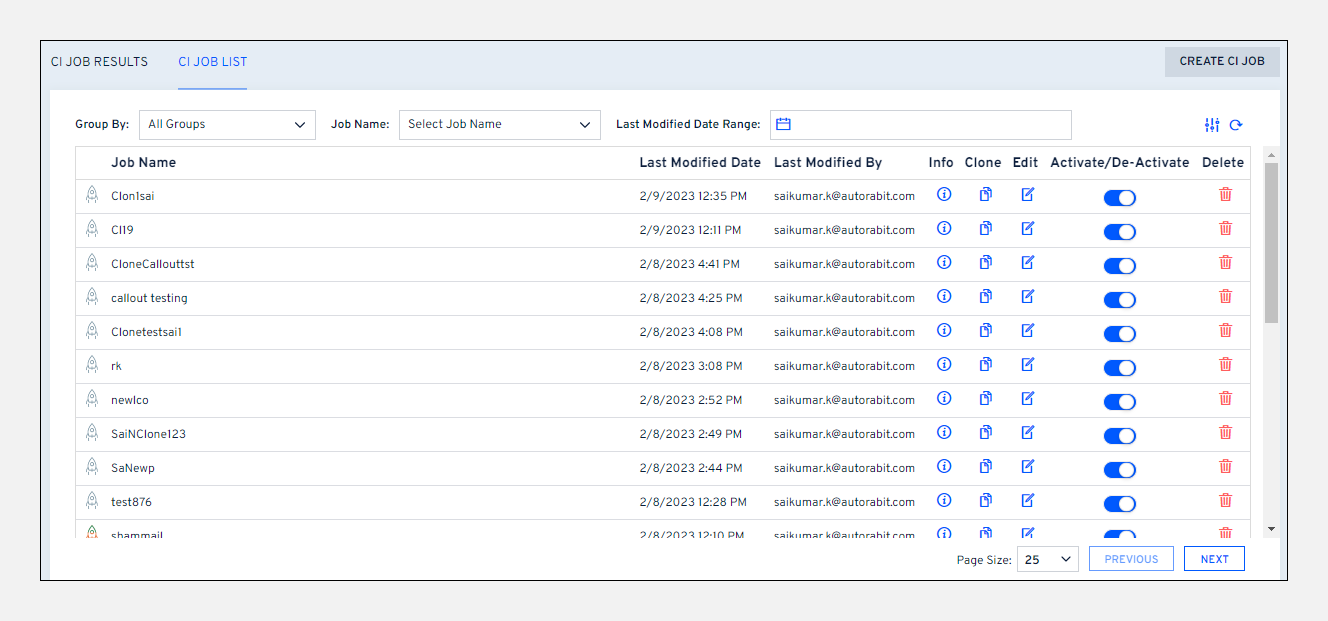The image size is (1328, 621).
Task: Edit the CloneCallouttst job
Action: pyautogui.click(x=1027, y=262)
